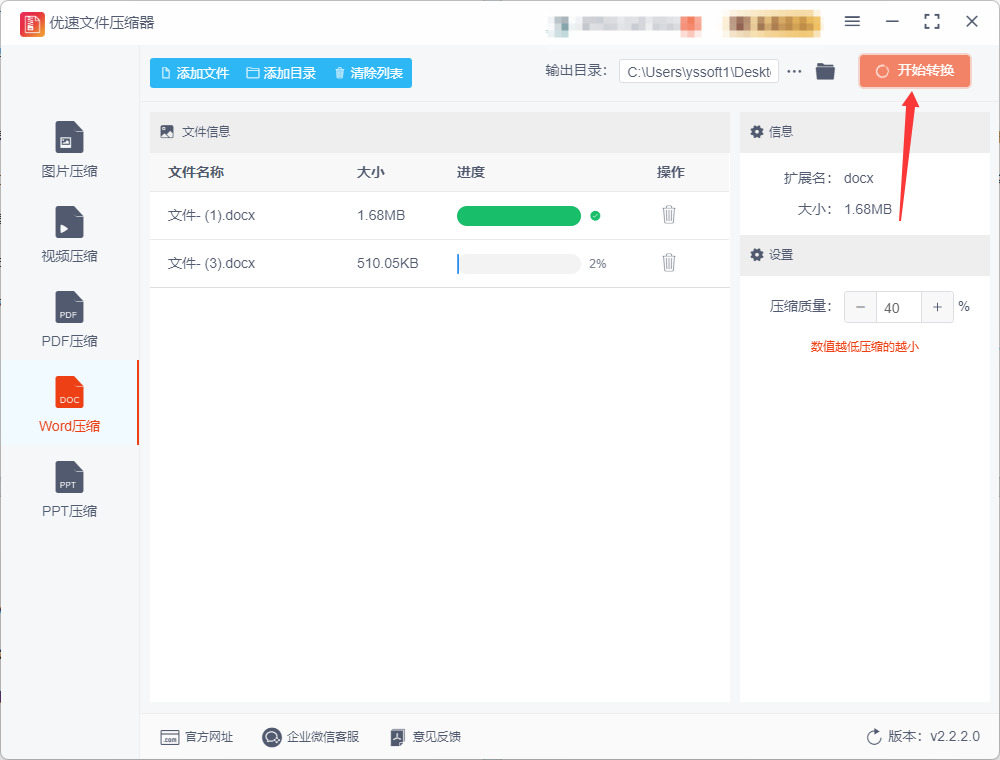Click the green completed progress bar
1000x760 pixels.
[518, 216]
